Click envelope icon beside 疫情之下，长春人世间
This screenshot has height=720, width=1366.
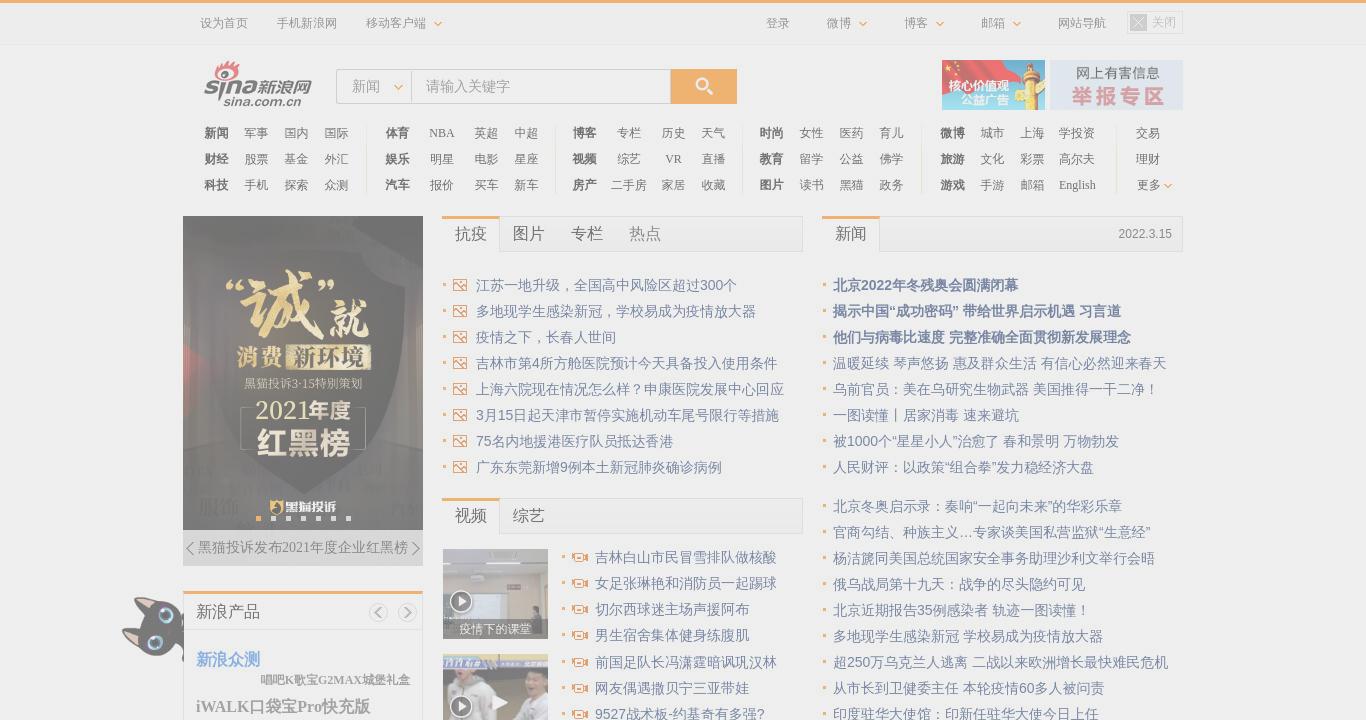coord(460,337)
